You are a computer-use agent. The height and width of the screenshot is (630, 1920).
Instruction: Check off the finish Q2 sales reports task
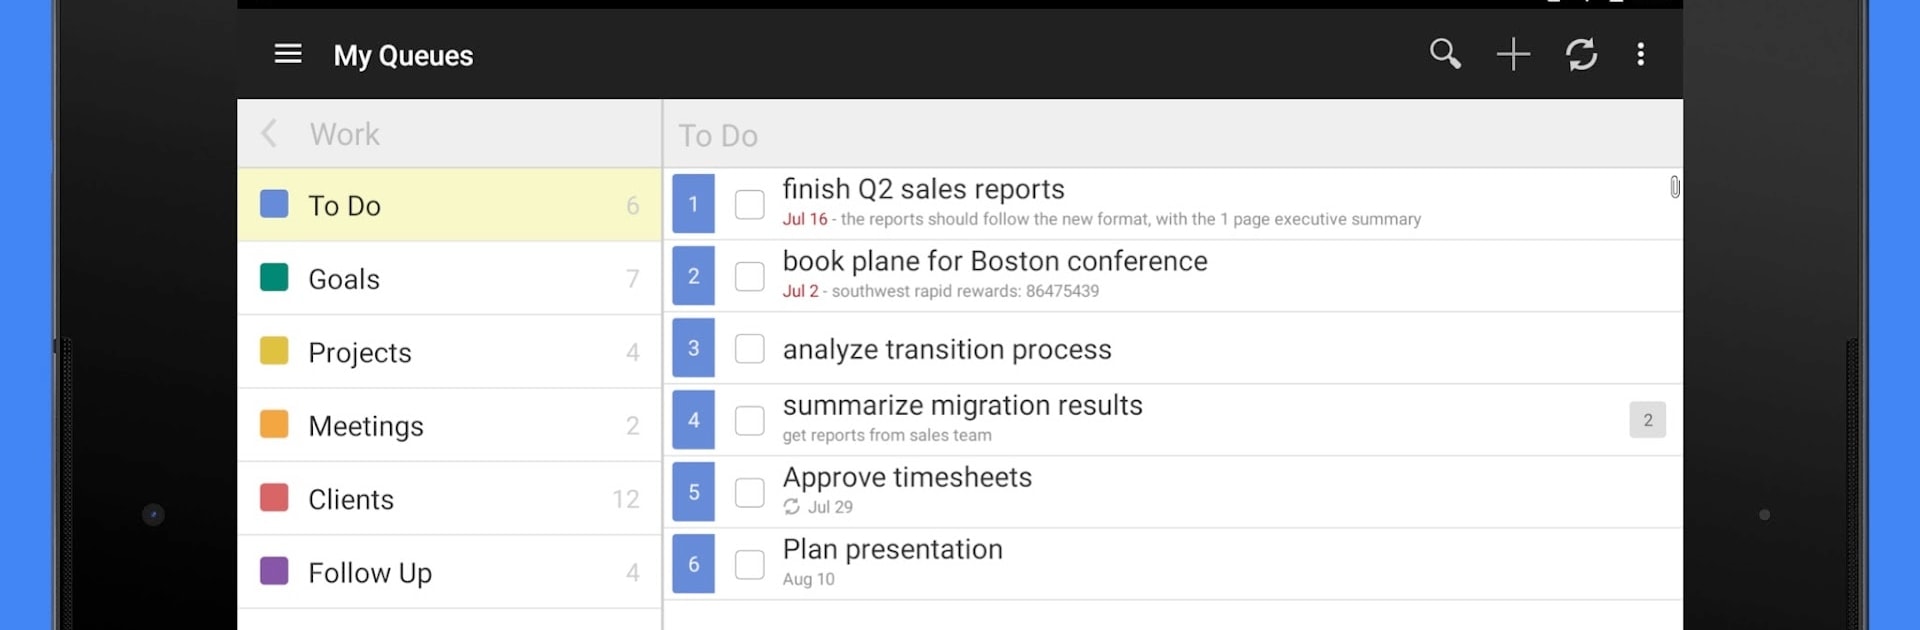click(x=749, y=204)
